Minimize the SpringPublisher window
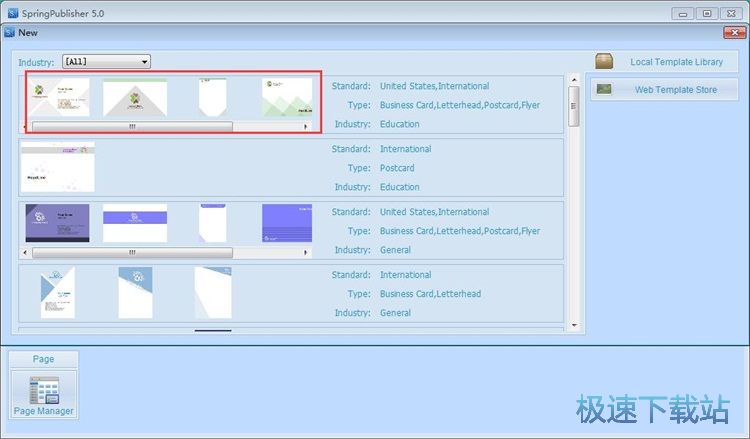750x439 pixels. (x=683, y=13)
